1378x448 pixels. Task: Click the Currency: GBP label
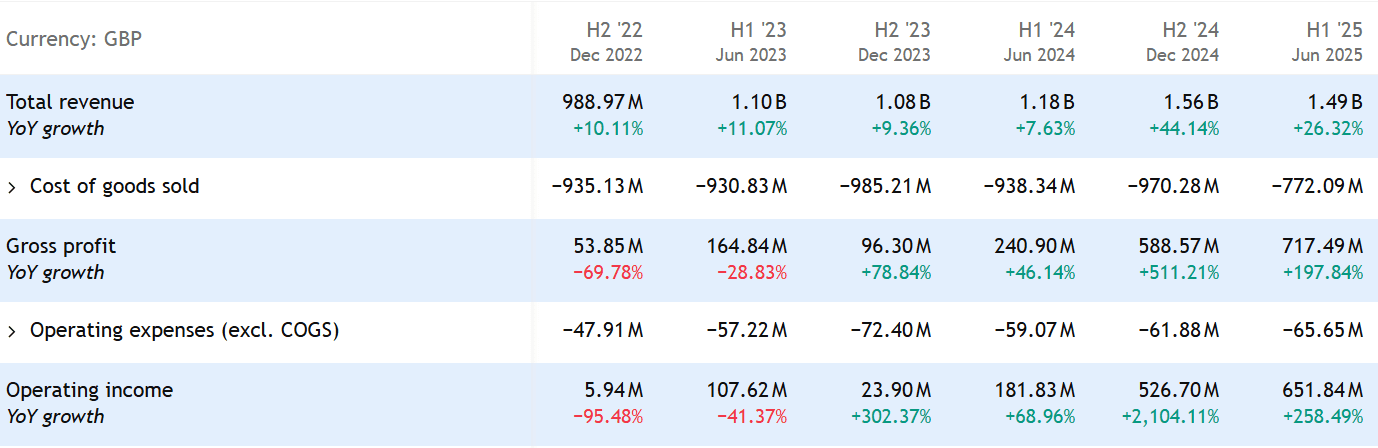point(74,40)
